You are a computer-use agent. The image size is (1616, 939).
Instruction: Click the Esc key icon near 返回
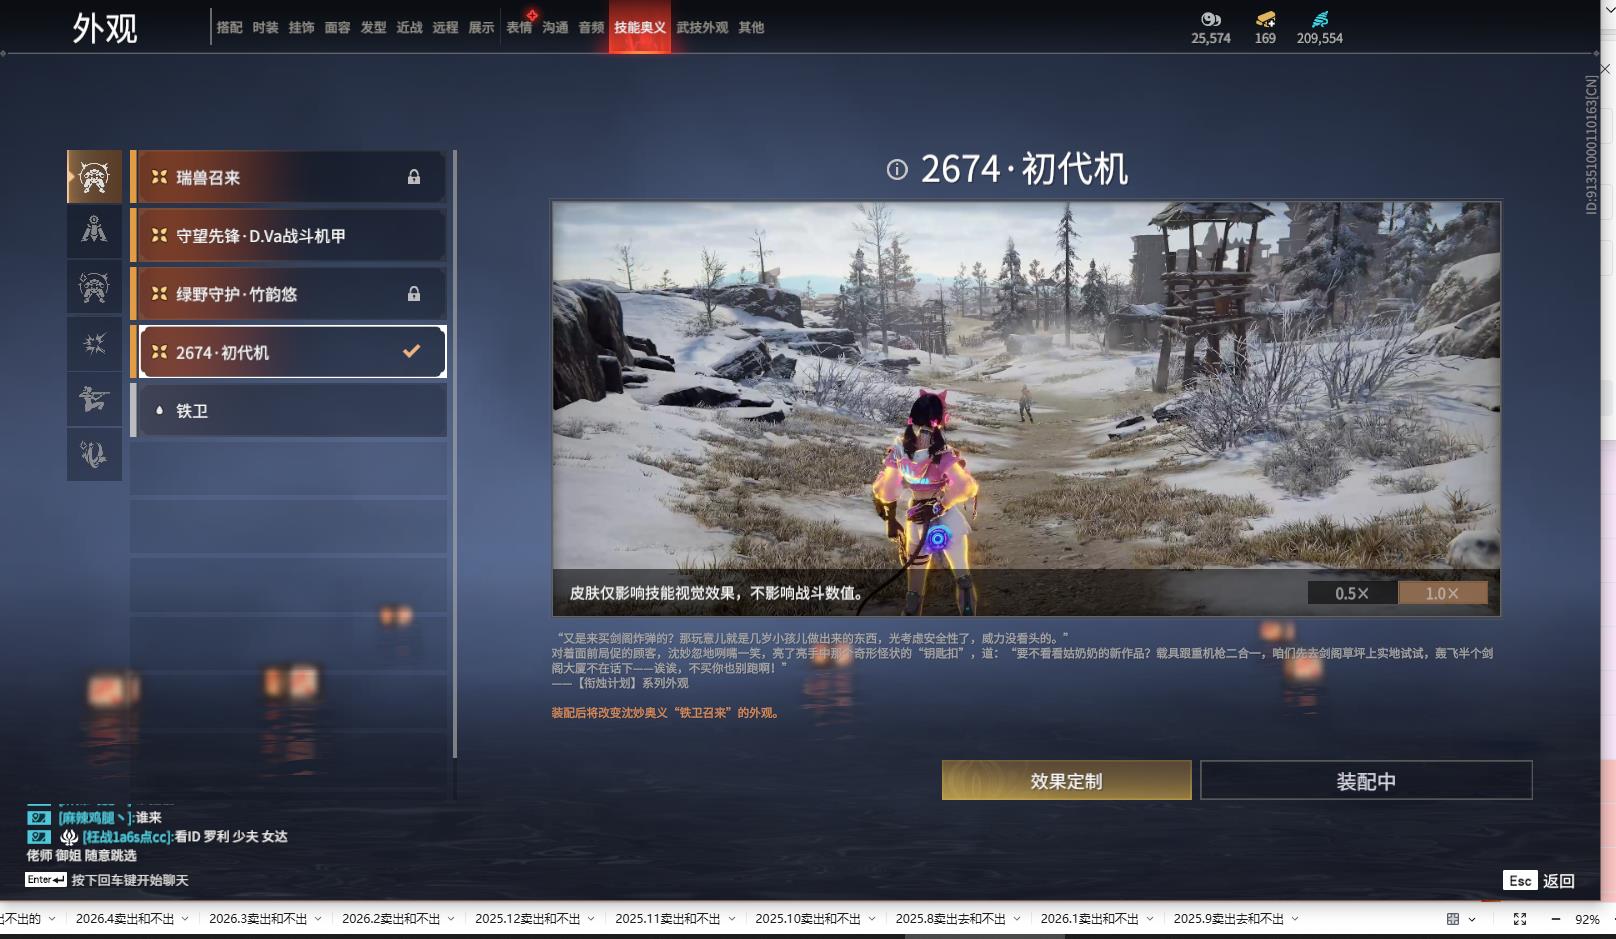[1520, 881]
